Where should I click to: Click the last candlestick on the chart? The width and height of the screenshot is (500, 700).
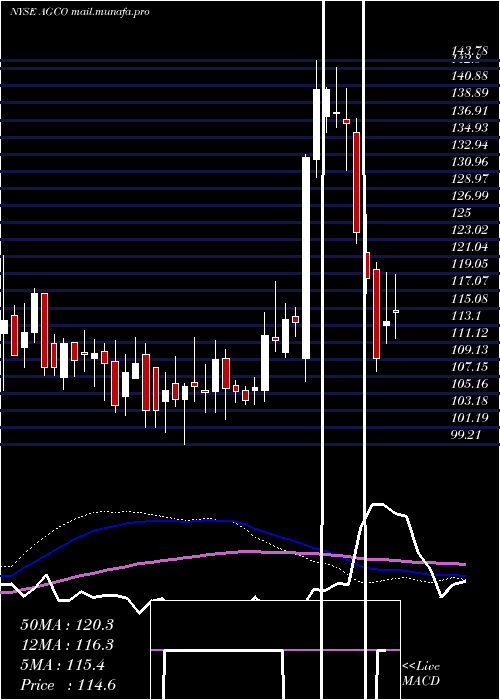pos(396,311)
